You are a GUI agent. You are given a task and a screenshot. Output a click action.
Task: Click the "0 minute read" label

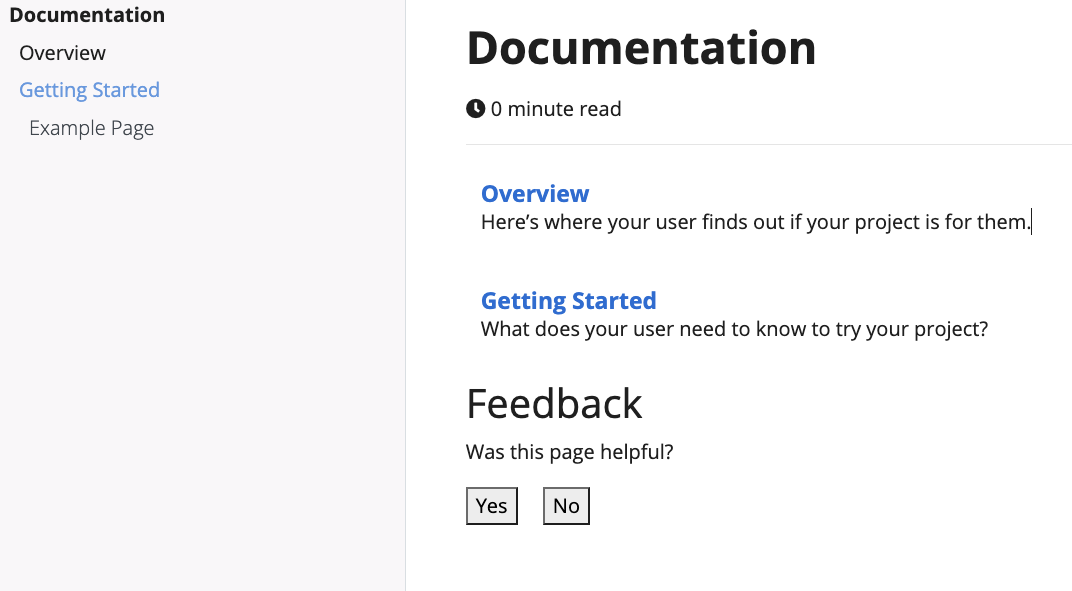point(553,108)
